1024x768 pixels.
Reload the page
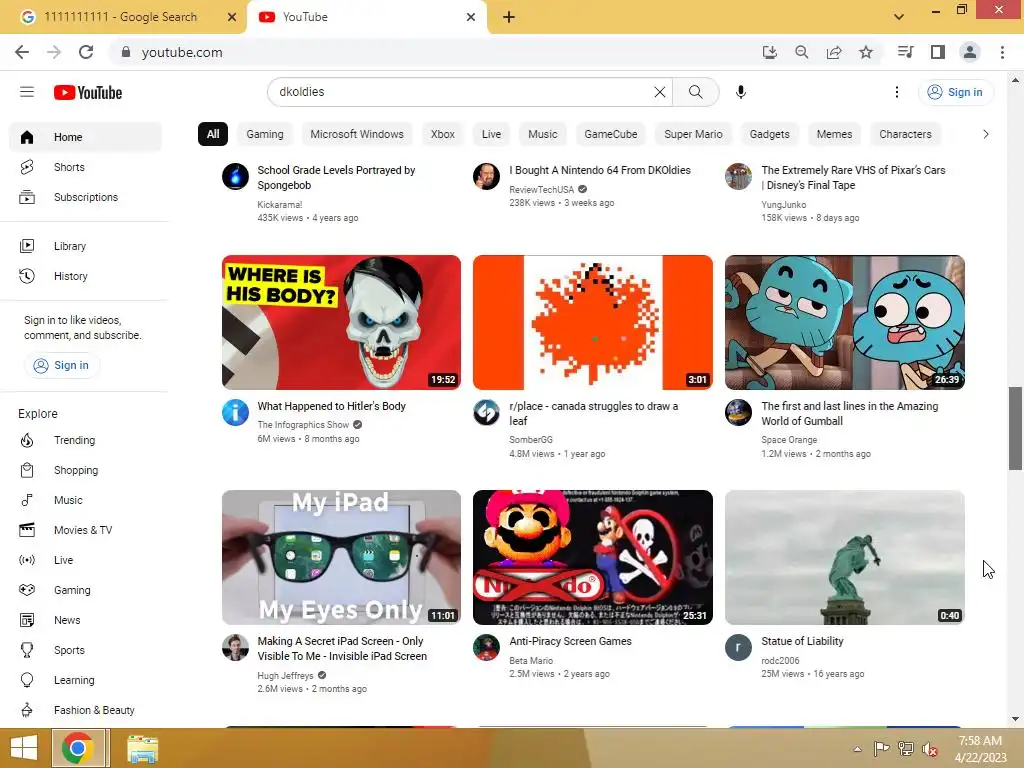86,52
